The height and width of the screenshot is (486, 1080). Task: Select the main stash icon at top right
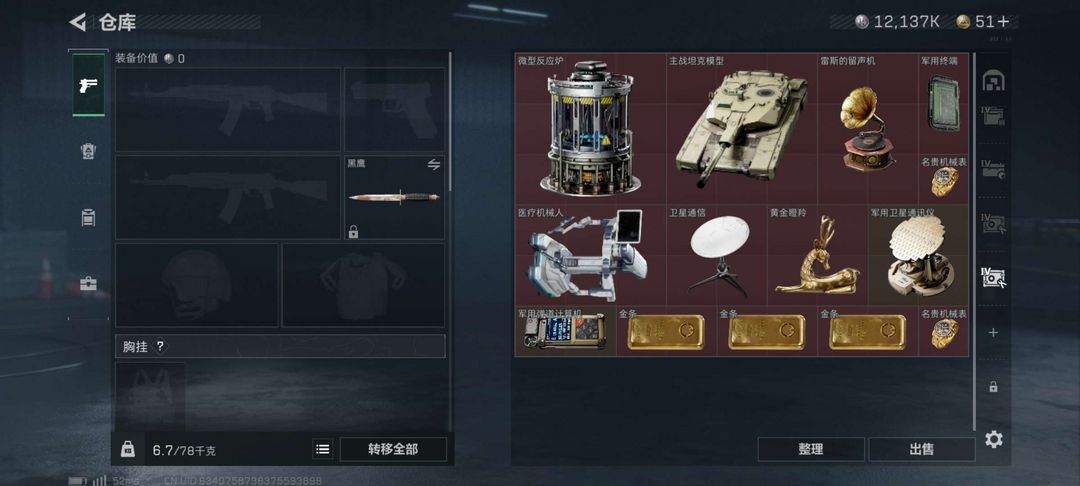(x=993, y=80)
